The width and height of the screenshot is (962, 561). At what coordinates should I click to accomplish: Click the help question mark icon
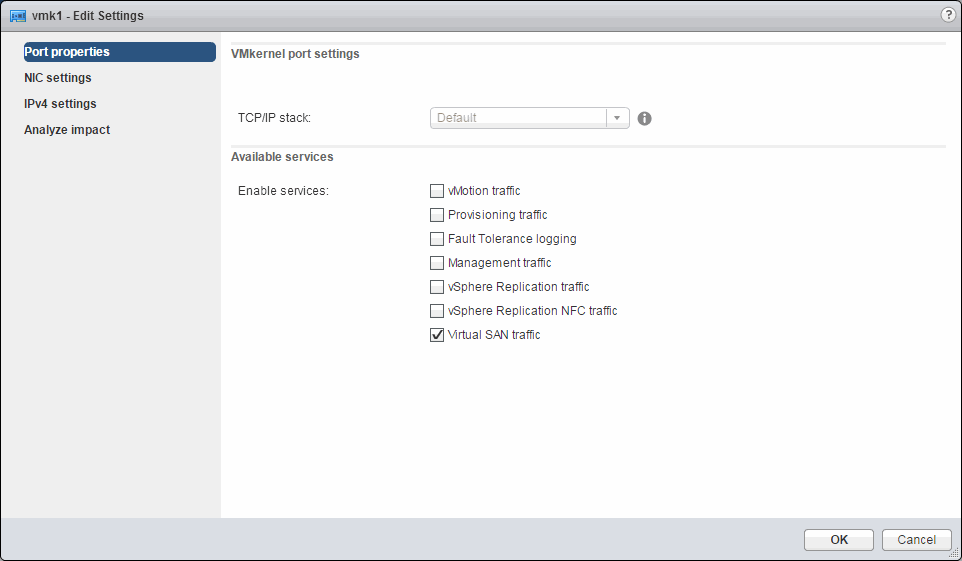point(948,15)
